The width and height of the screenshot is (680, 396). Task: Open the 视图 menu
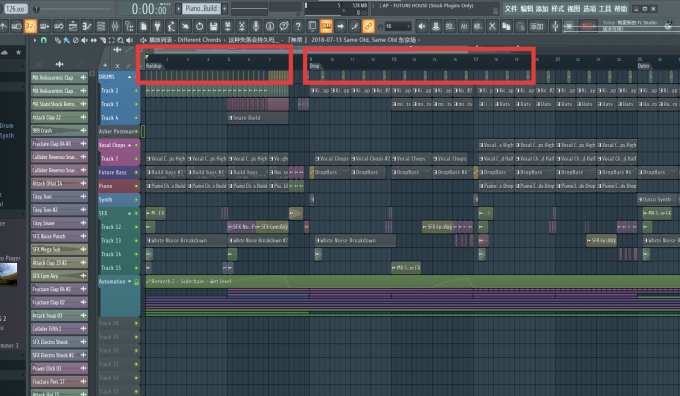pos(573,8)
